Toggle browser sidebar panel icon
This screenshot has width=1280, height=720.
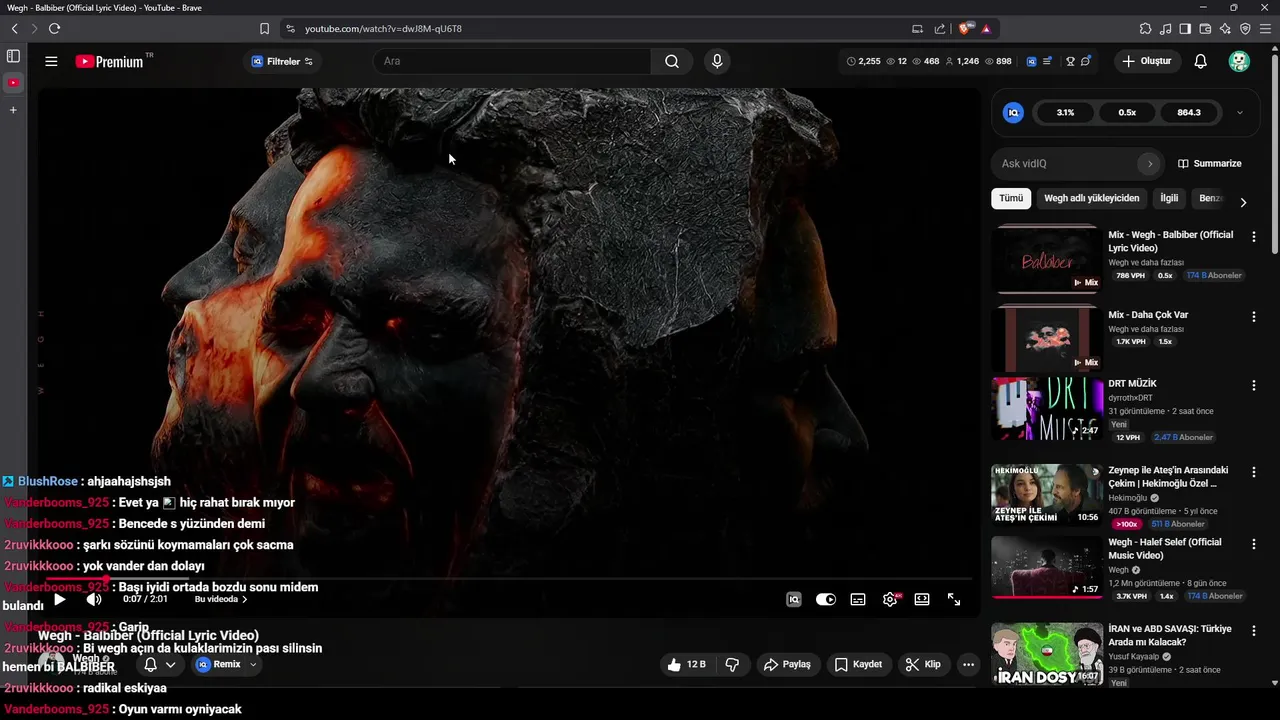click(x=1185, y=28)
